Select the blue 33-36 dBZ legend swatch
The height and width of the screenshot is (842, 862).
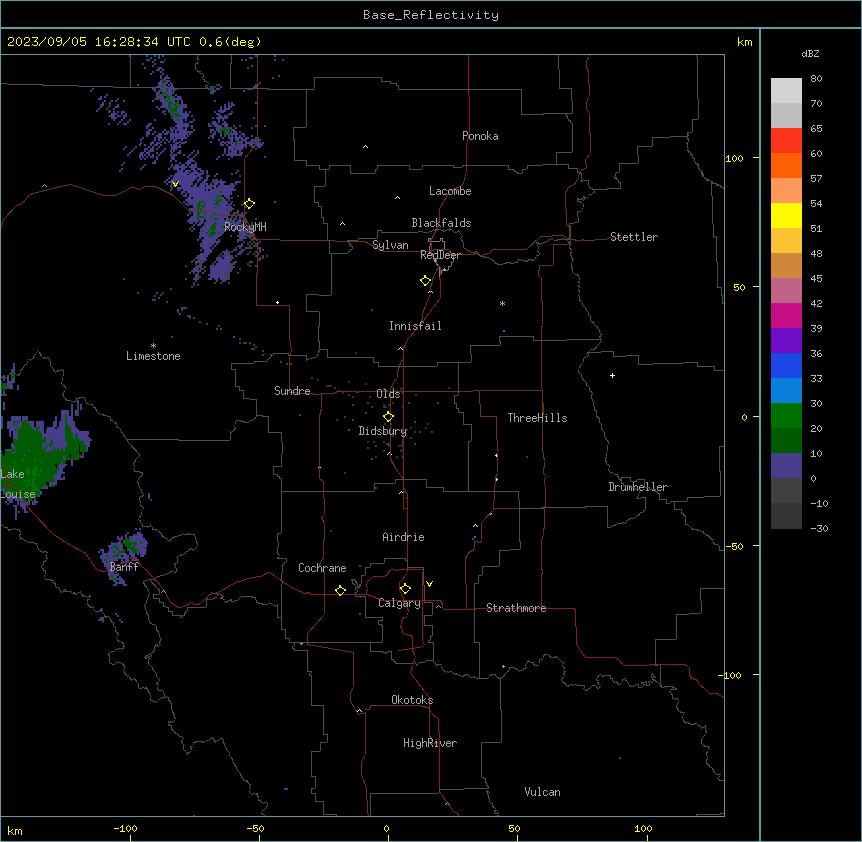(786, 365)
